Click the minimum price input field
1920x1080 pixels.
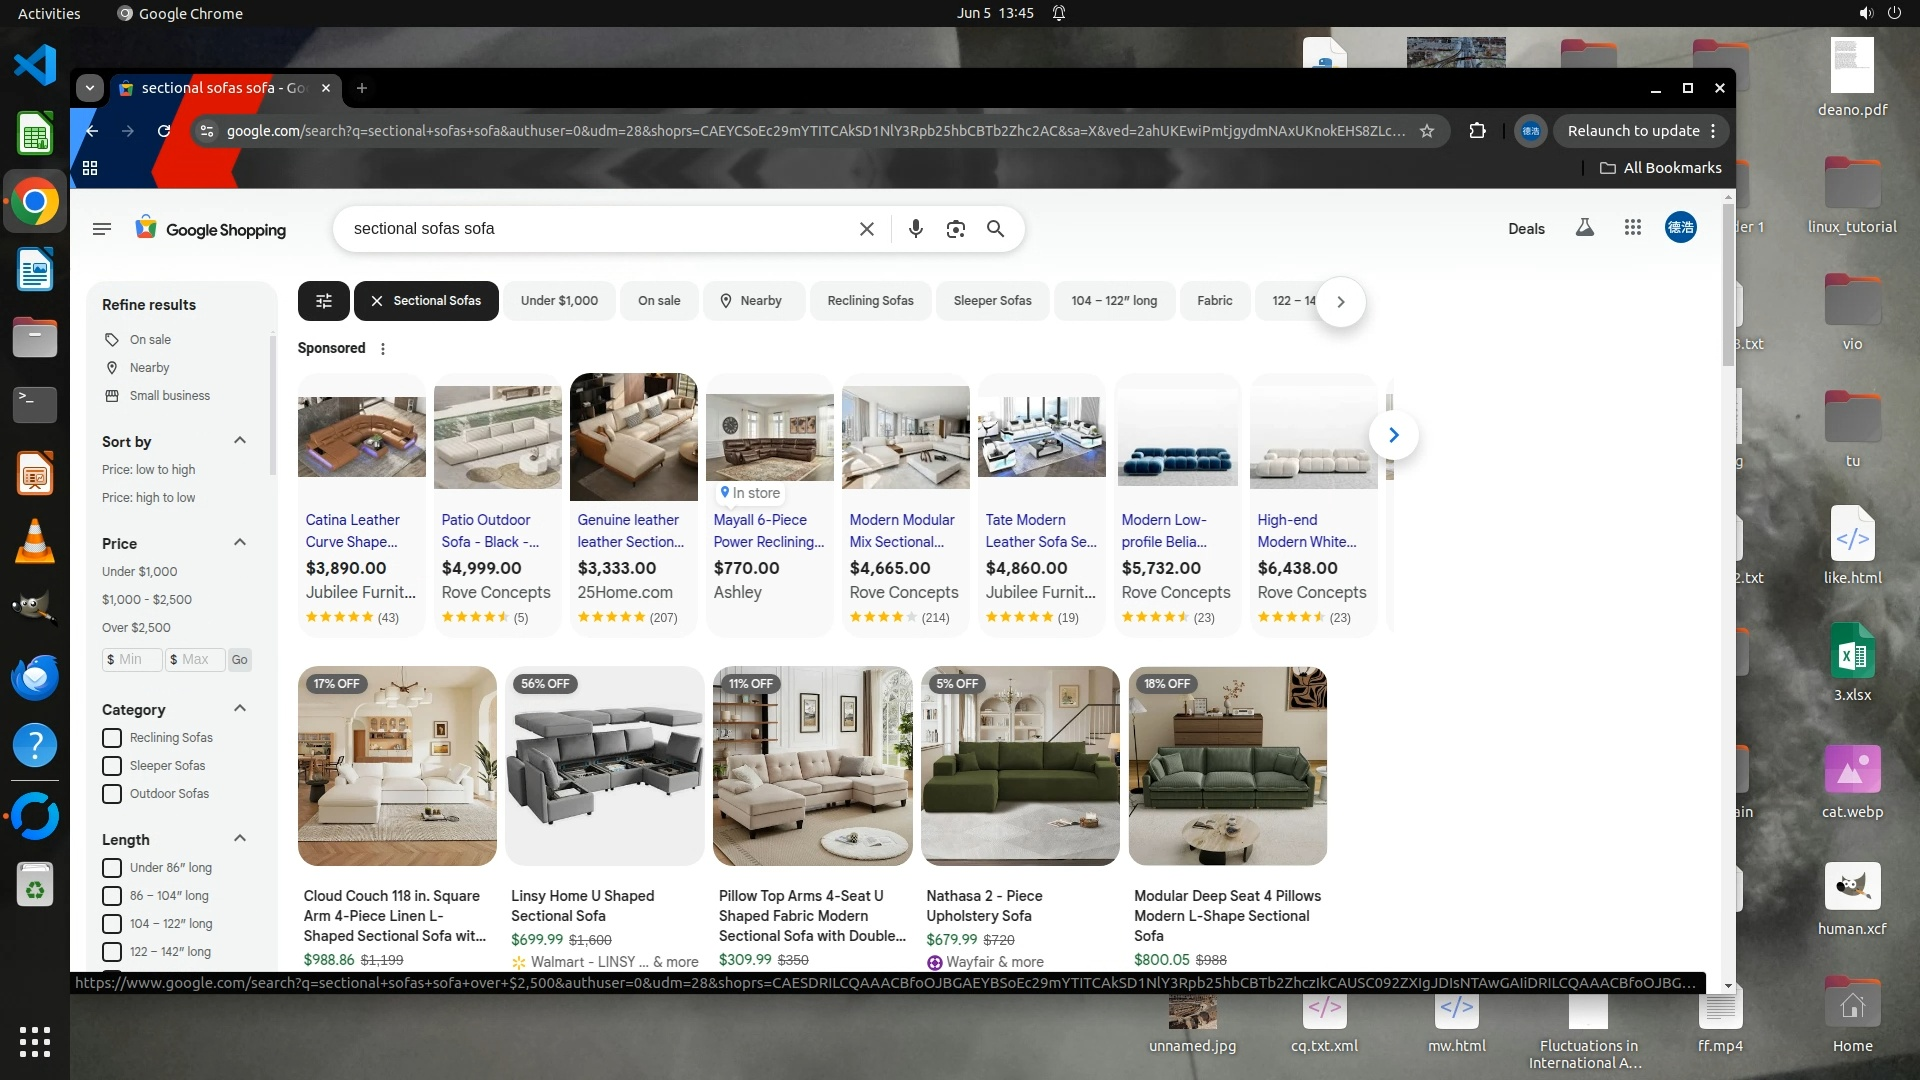point(133,660)
